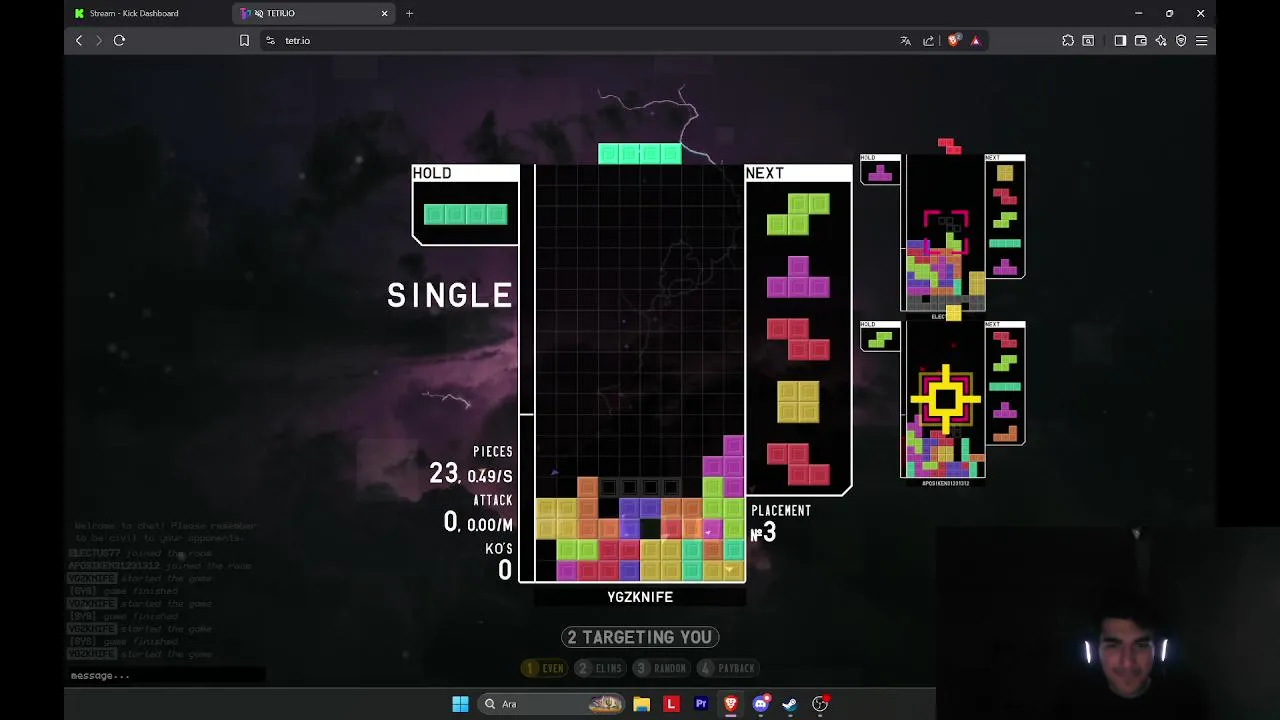1280x720 pixels.
Task: Open Brave VPN shield icon
Action: coord(1181,40)
